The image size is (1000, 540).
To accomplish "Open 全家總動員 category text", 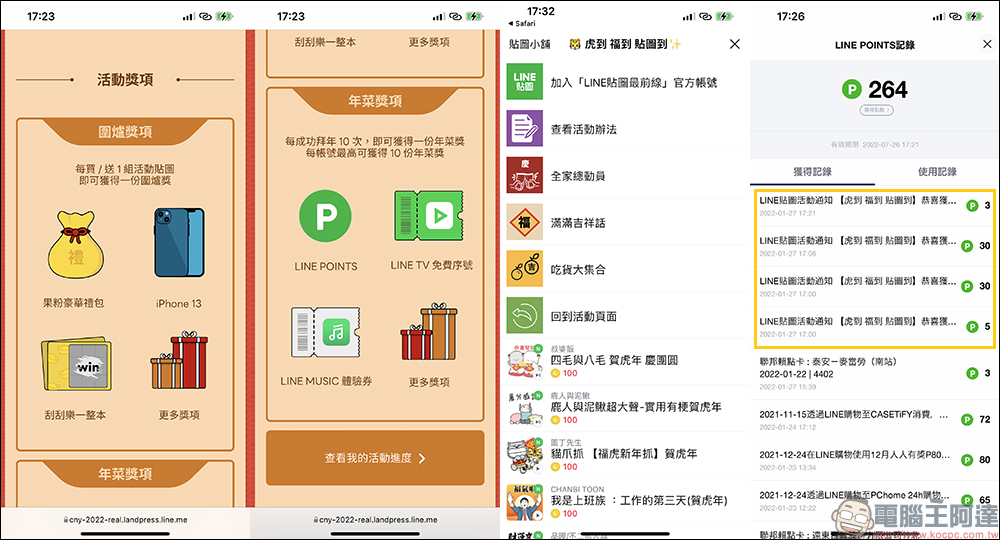I will pos(578,176).
